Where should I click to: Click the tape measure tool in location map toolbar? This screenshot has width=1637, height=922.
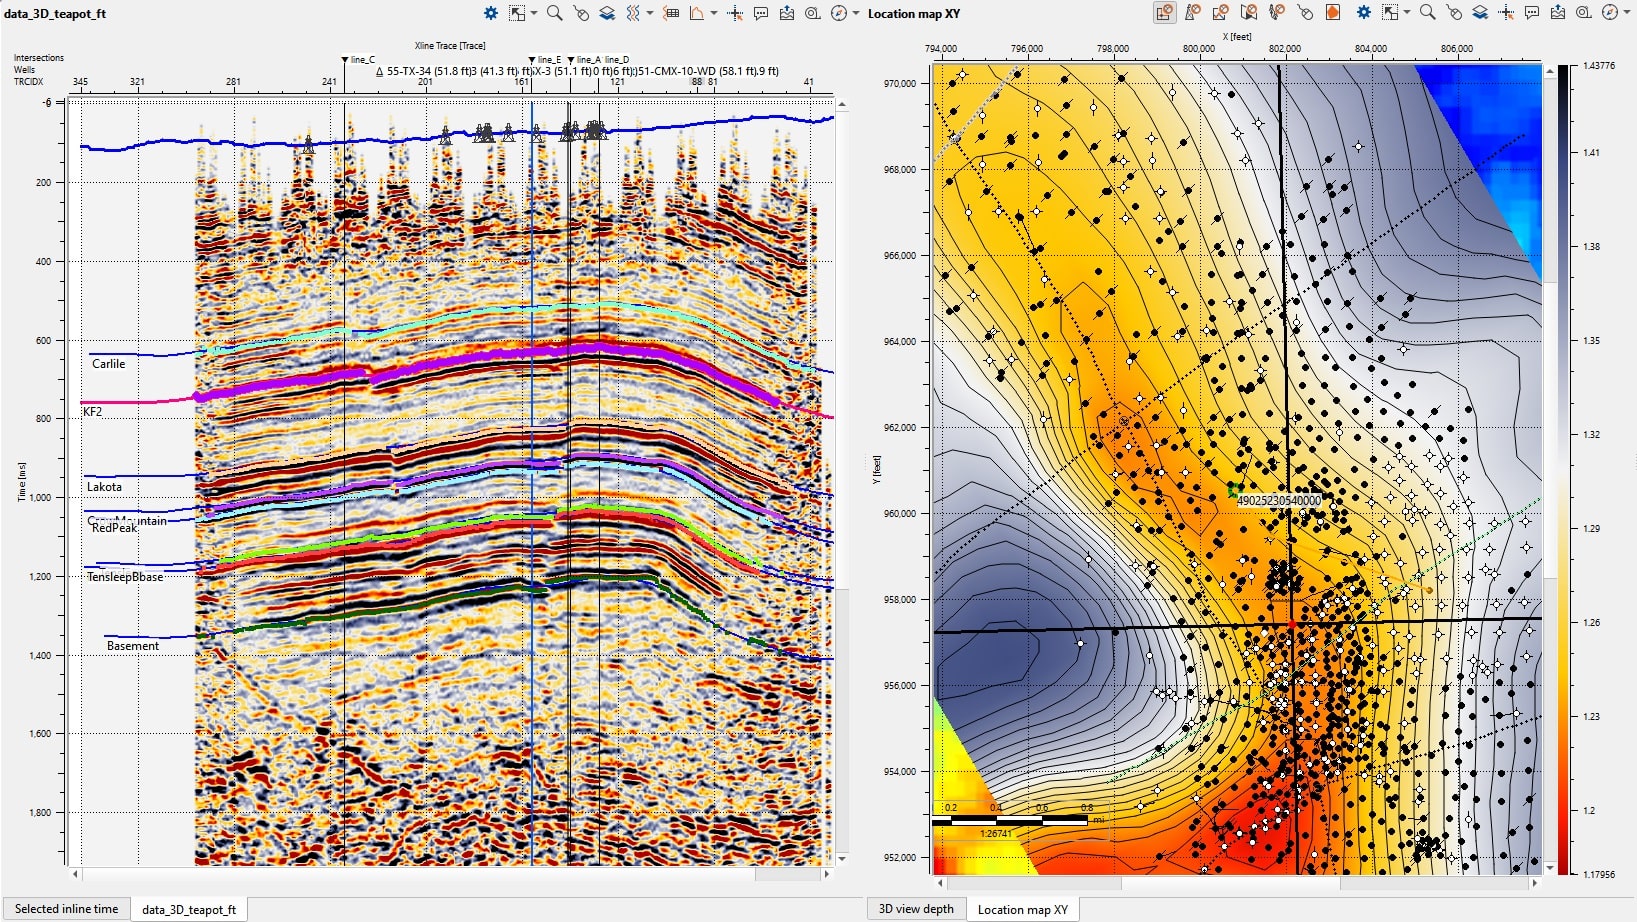[x=1584, y=13]
